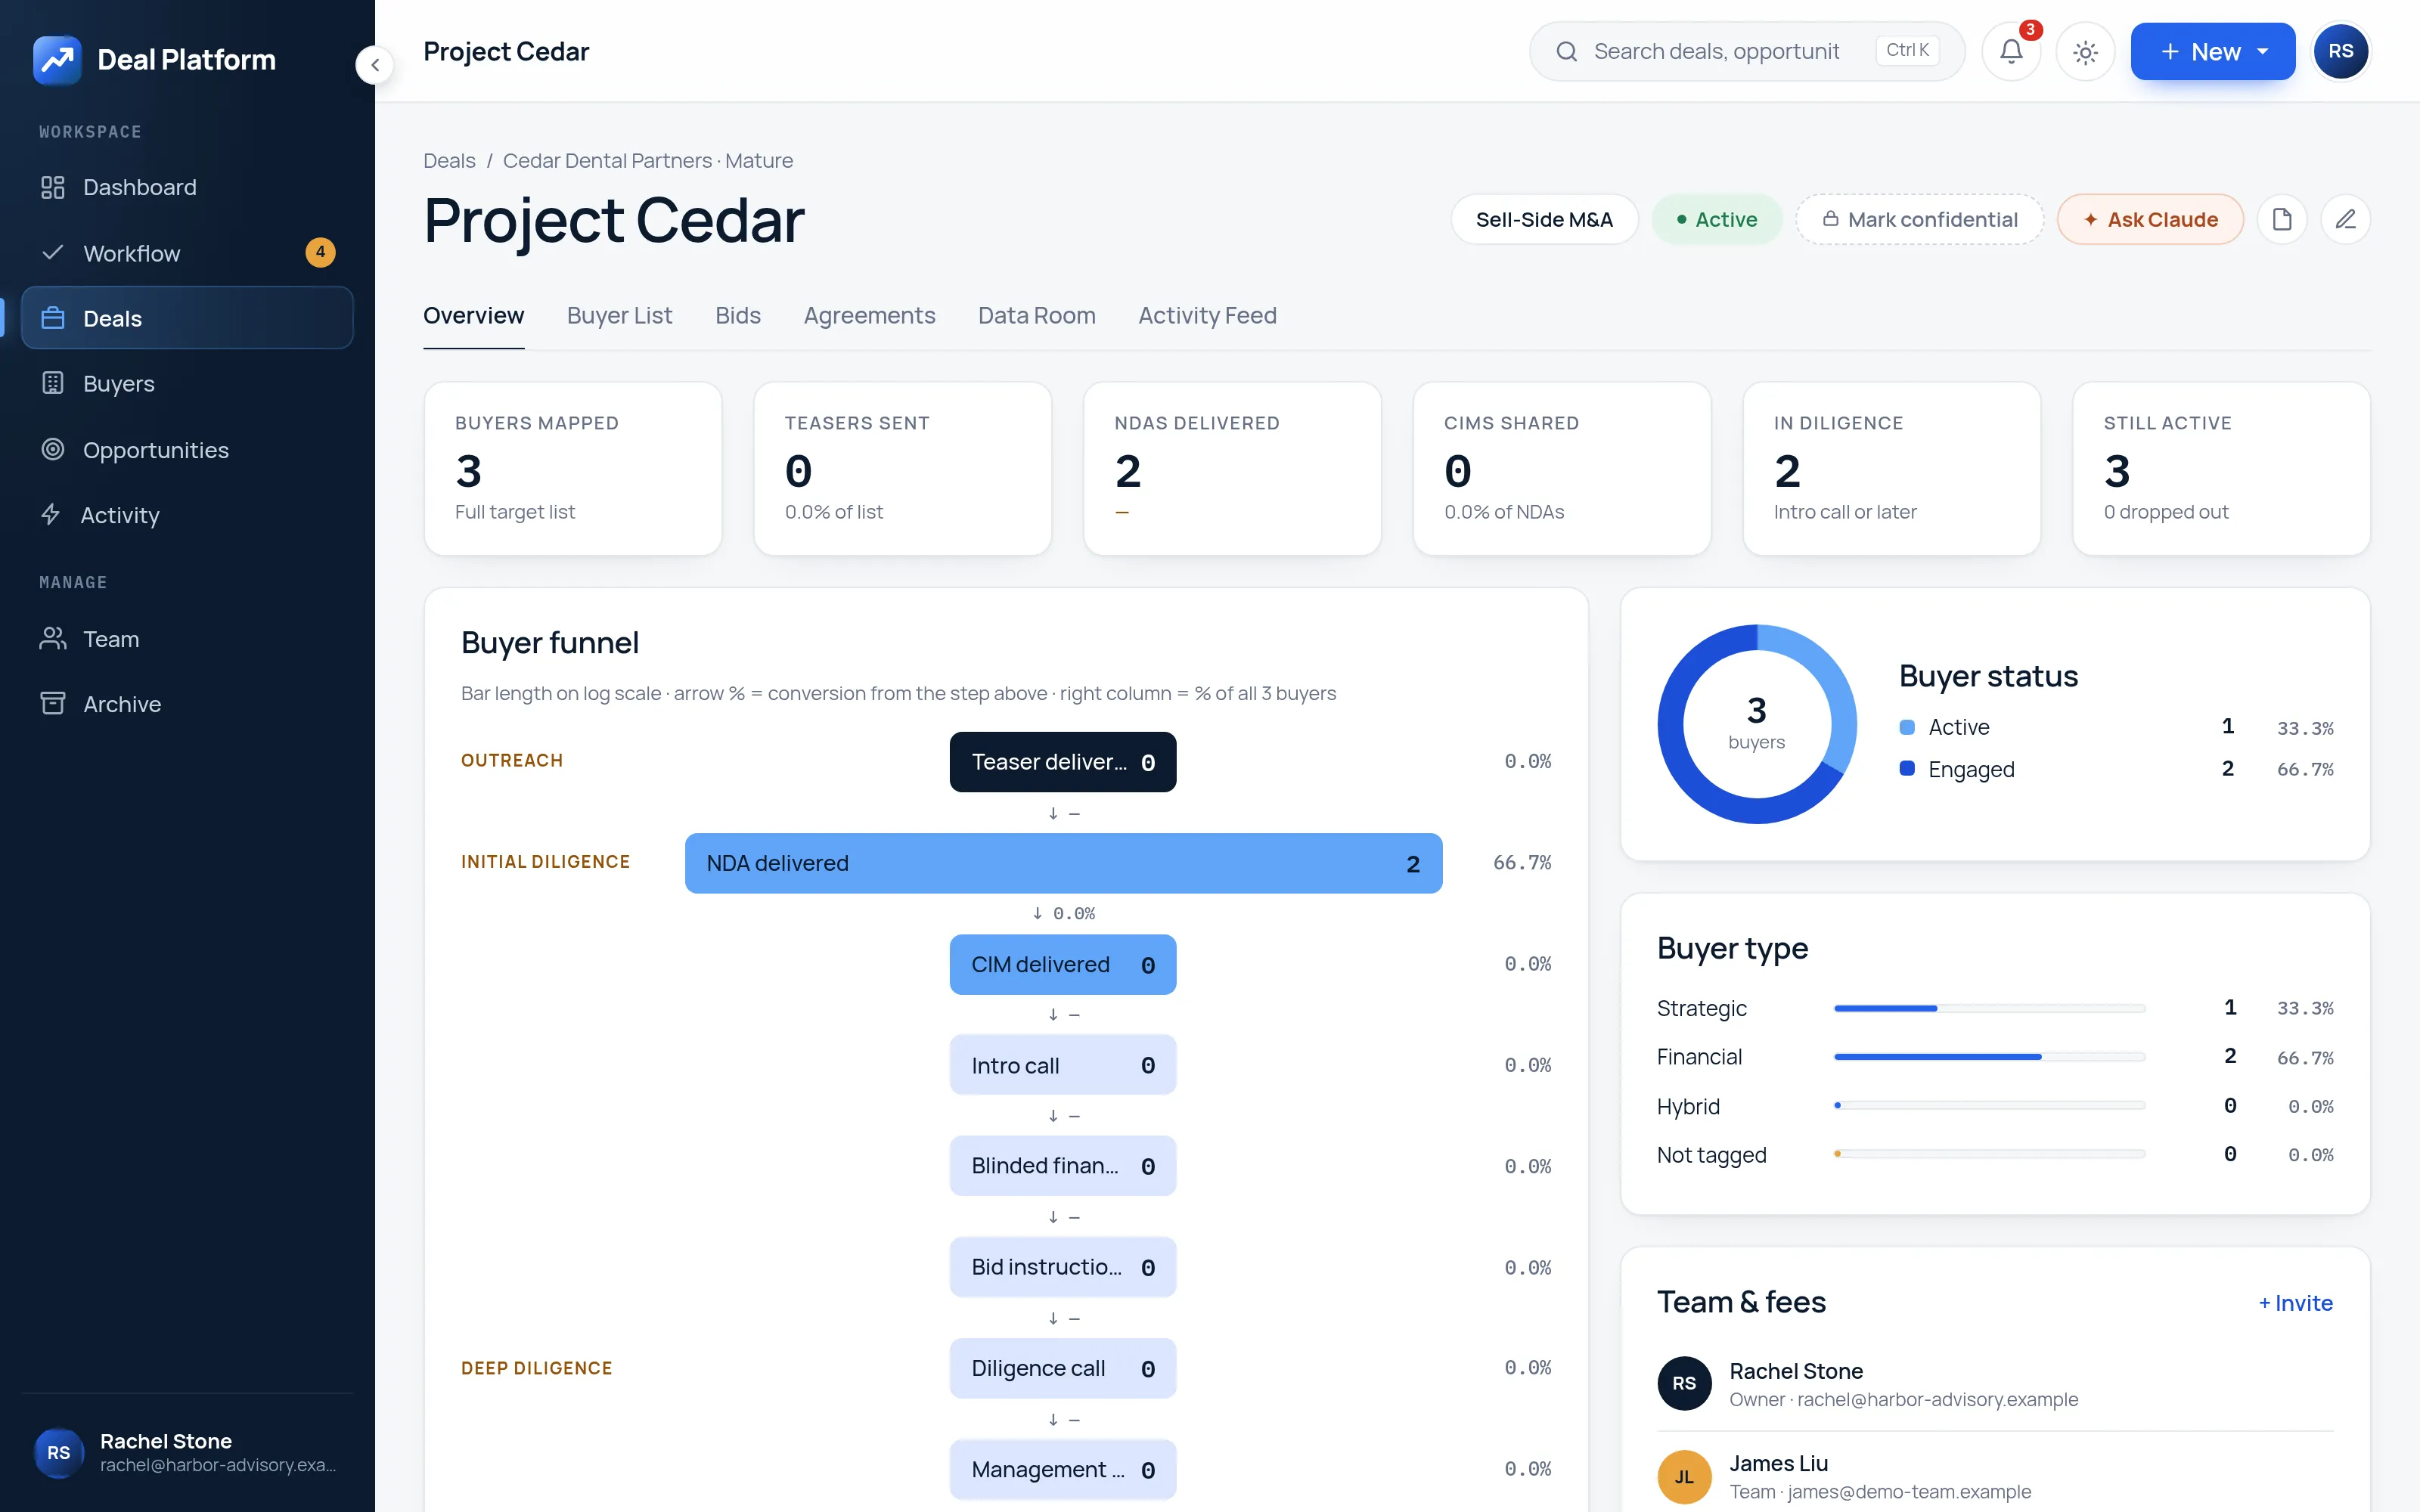Open Workflow in the sidebar
This screenshot has height=1512, width=2420.
pos(187,253)
